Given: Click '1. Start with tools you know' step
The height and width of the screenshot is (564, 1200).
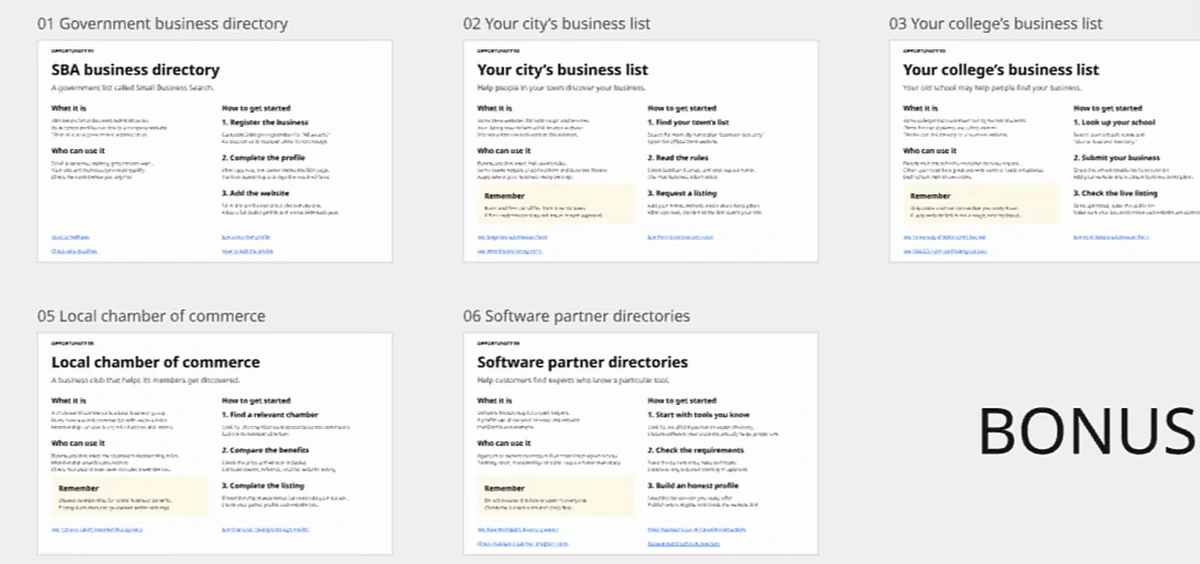Looking at the screenshot, I should pos(697,414).
